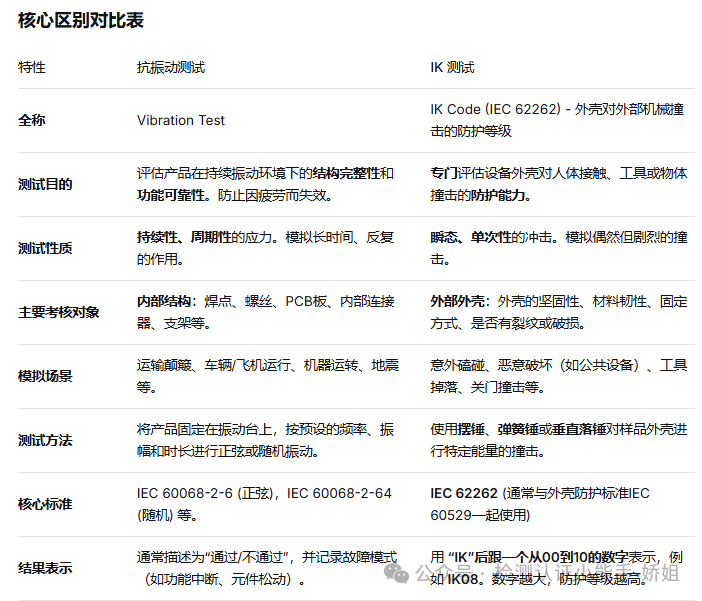
Task: Click the row label 模拟场景
Action: [45, 377]
